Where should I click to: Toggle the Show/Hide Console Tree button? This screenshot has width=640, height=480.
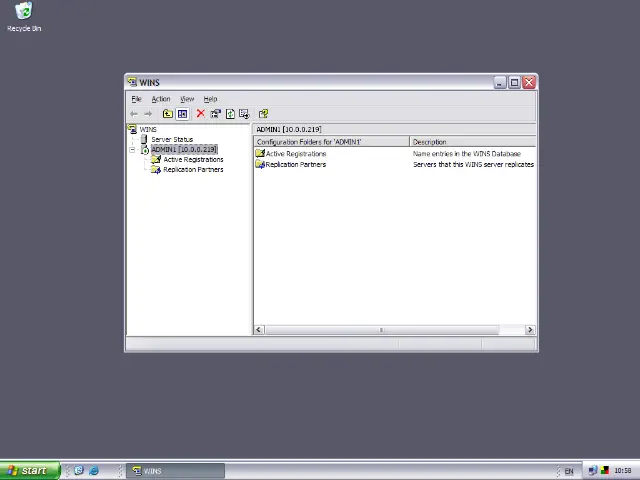point(182,114)
